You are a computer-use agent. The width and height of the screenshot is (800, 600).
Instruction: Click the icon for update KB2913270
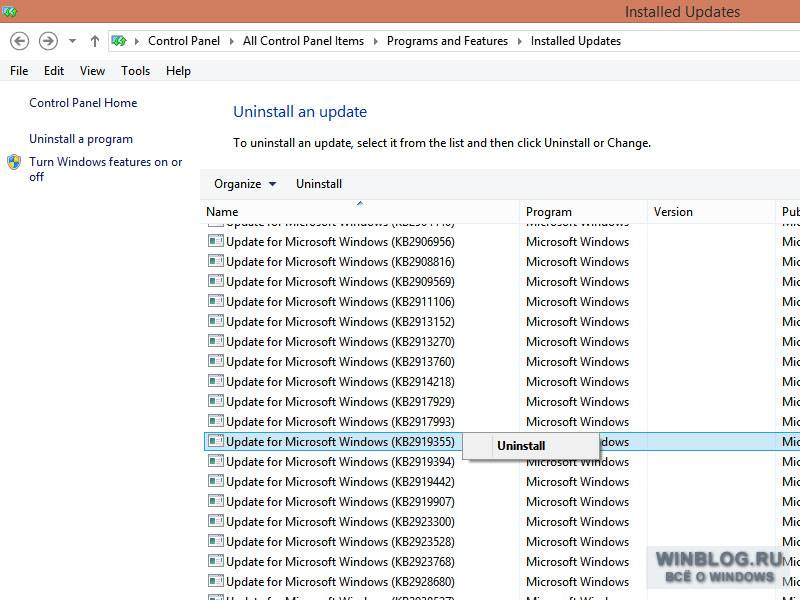(216, 341)
